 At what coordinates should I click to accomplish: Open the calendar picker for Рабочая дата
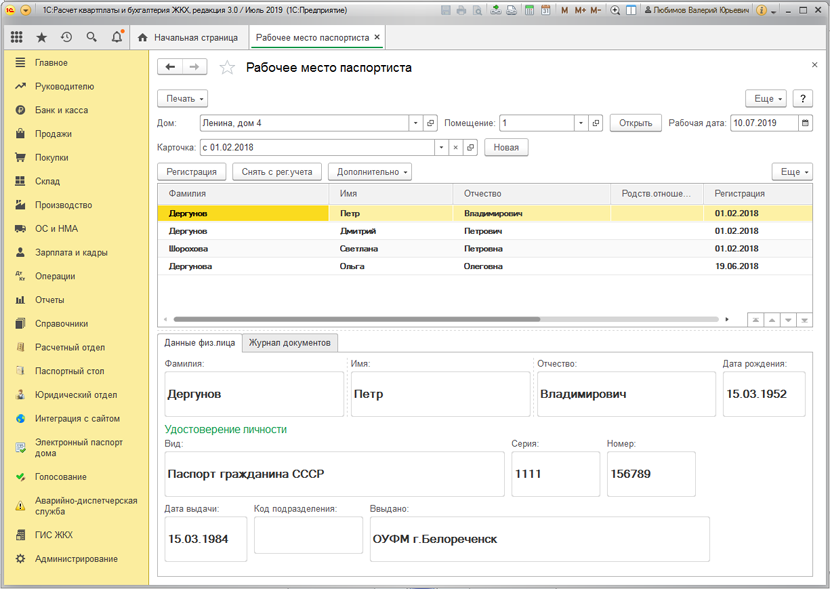[x=805, y=123]
